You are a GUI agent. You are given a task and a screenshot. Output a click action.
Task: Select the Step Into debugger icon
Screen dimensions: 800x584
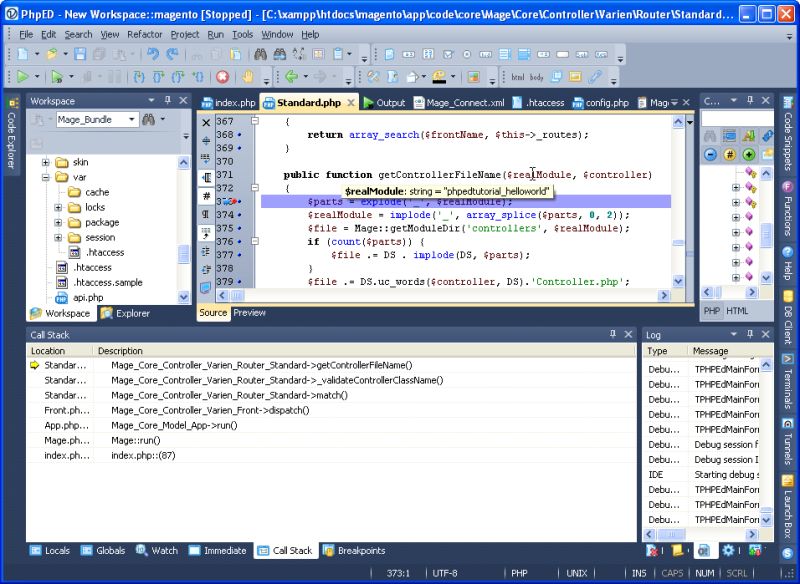coord(137,74)
